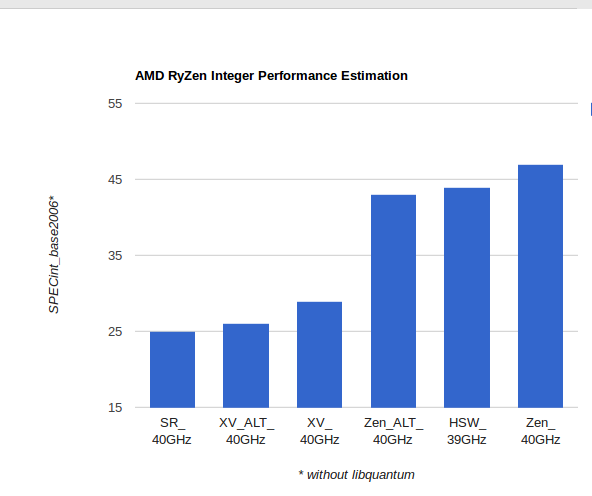The image size is (592, 496).
Task: Click the 'Zen_ 40GHz' axis label
Action: pos(540,431)
